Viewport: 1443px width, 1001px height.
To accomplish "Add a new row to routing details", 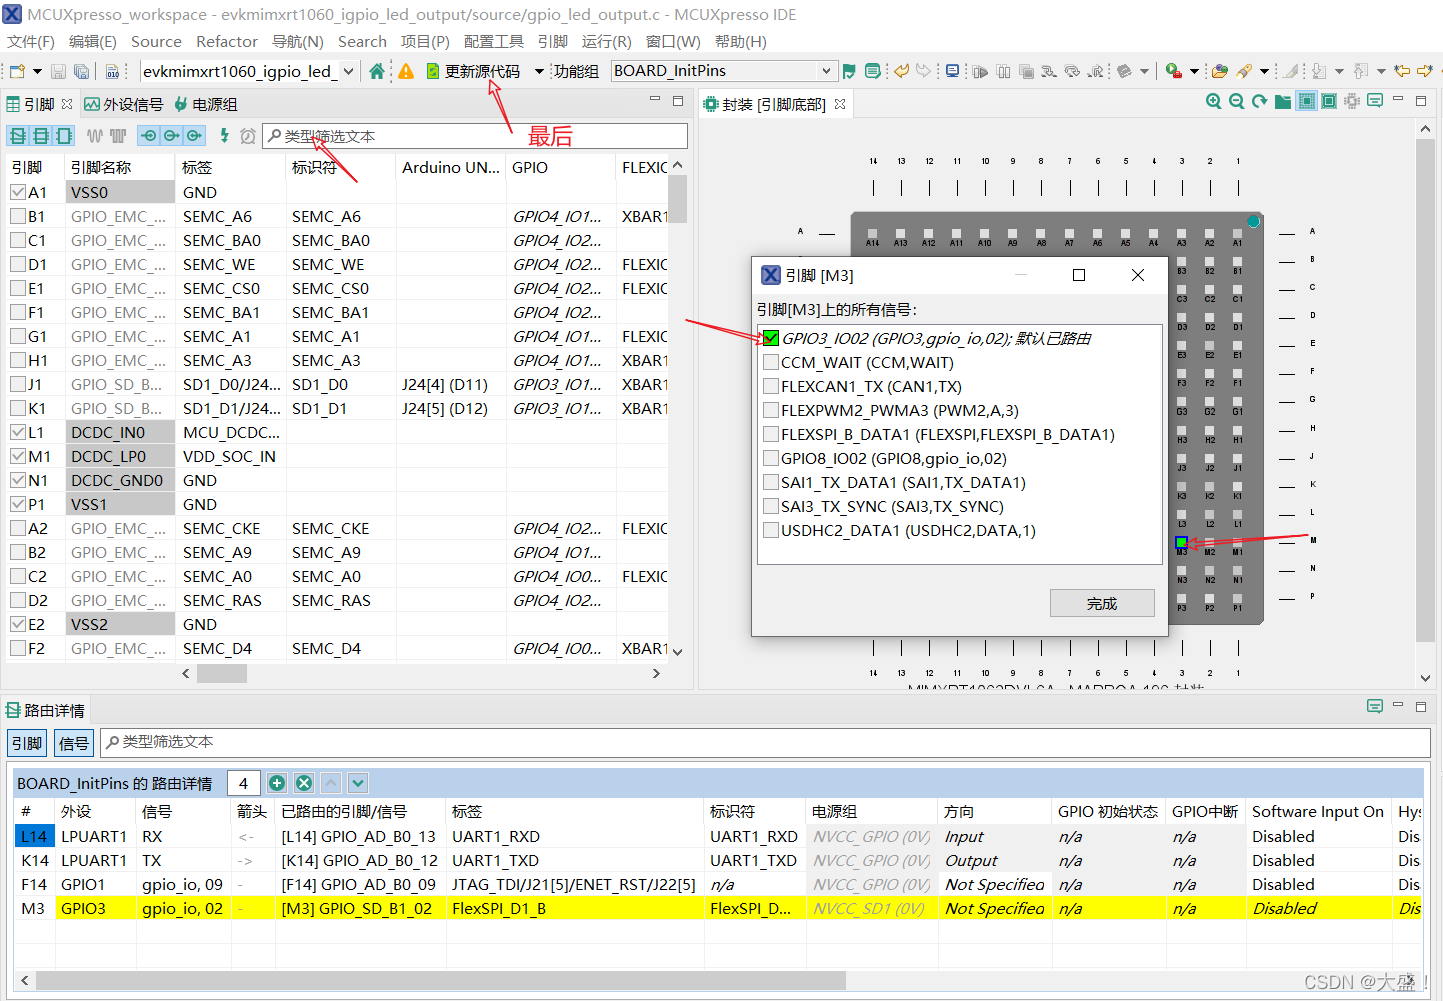I will click(x=277, y=783).
